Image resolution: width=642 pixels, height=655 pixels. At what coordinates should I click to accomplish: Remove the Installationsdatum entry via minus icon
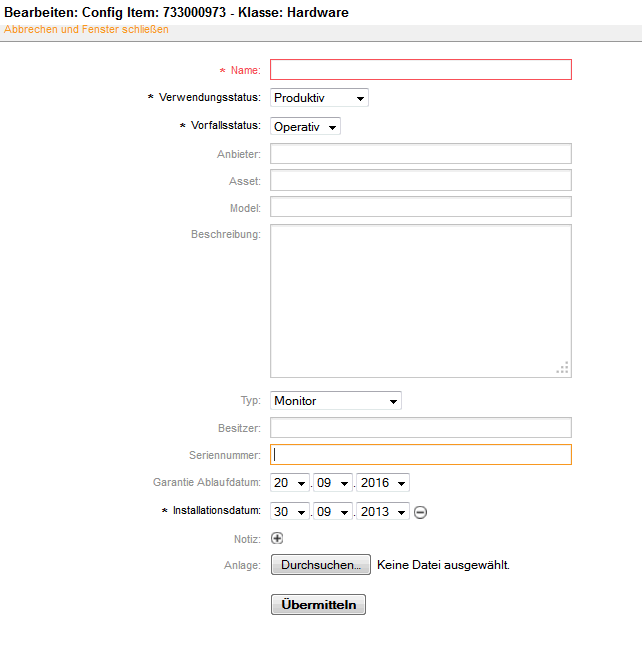(420, 512)
